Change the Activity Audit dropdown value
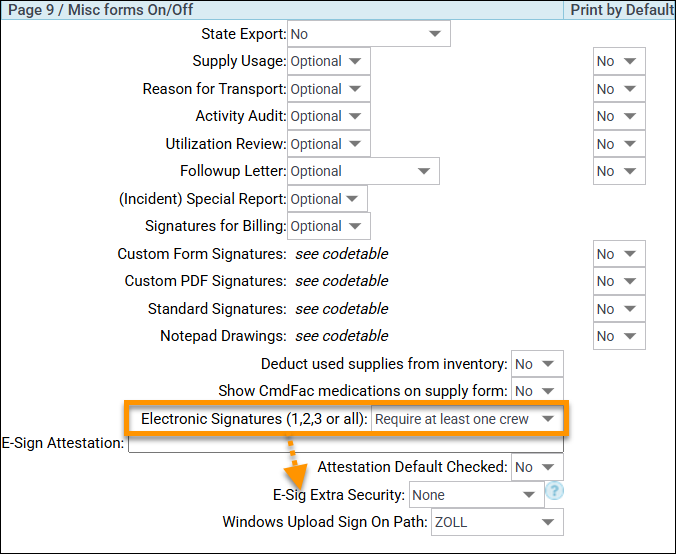Viewport: 676px width, 554px height. [329, 116]
